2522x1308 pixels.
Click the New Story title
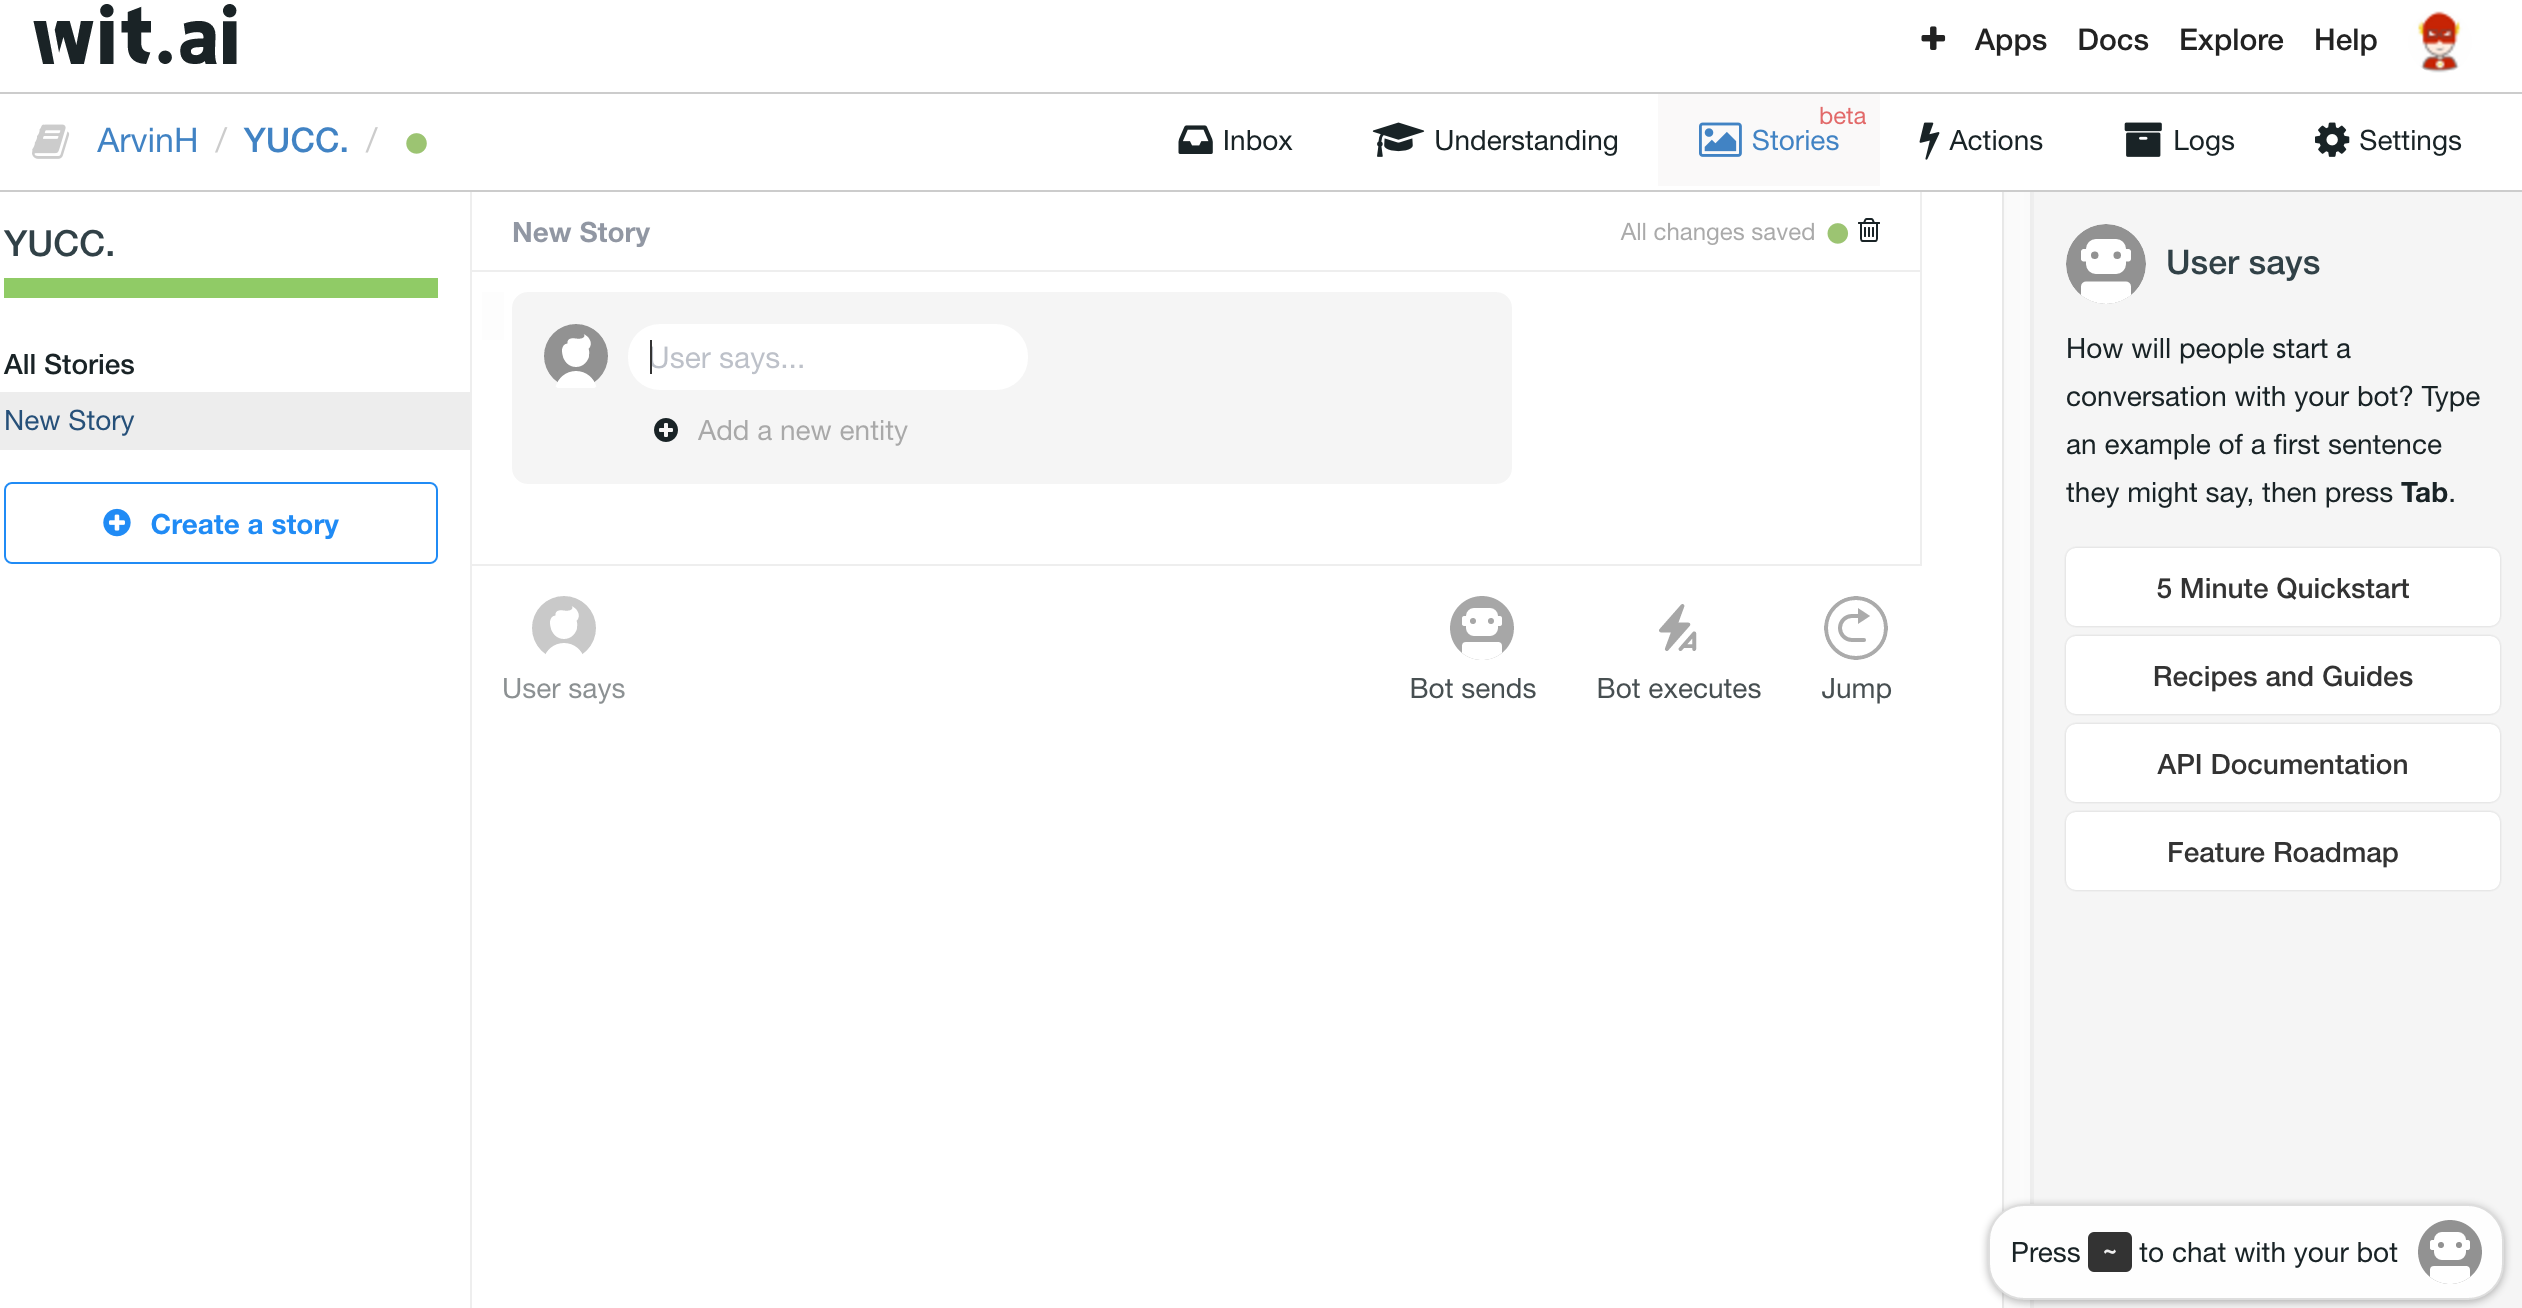click(581, 232)
